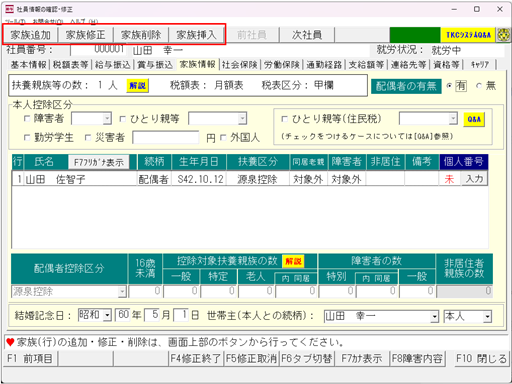The image size is (512, 384).
Task: Switch to the 基本情報 tab
Action: pos(28,65)
